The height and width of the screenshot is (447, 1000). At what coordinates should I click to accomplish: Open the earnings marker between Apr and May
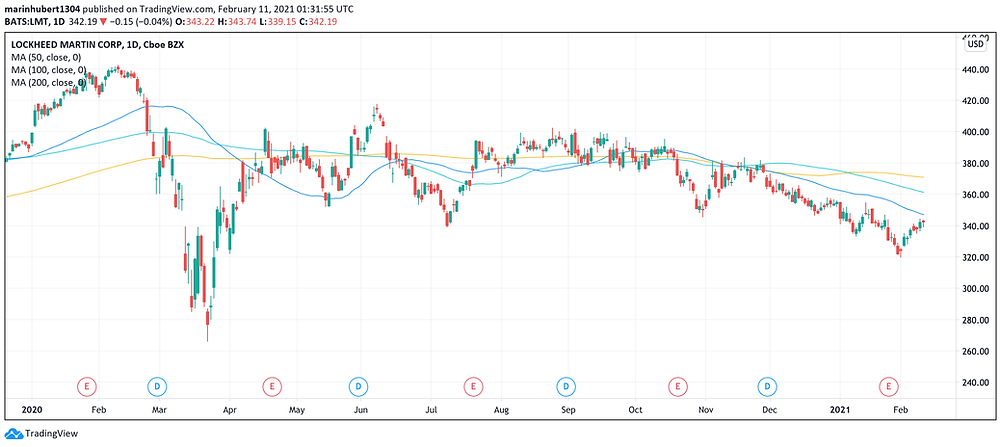(272, 386)
